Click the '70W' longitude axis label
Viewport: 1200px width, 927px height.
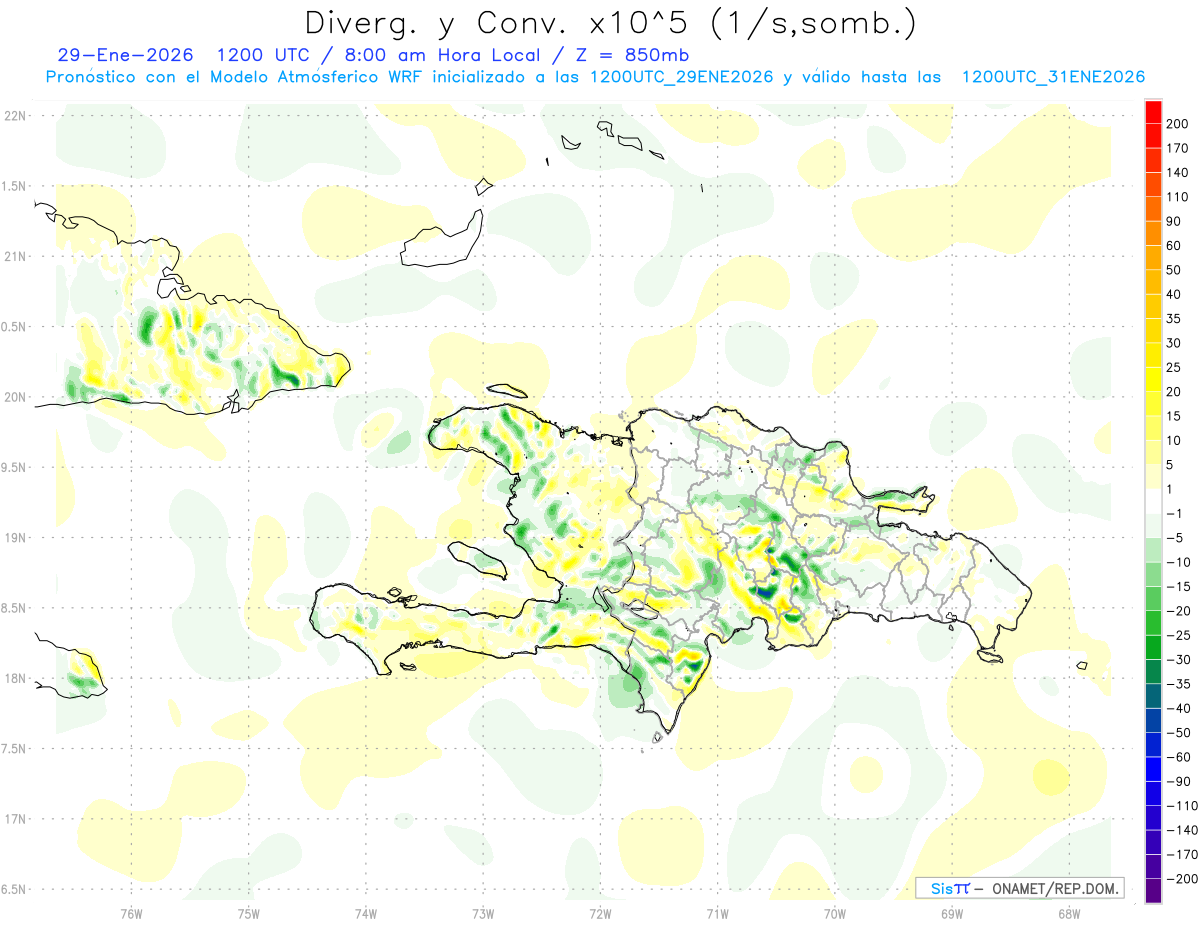(x=835, y=913)
